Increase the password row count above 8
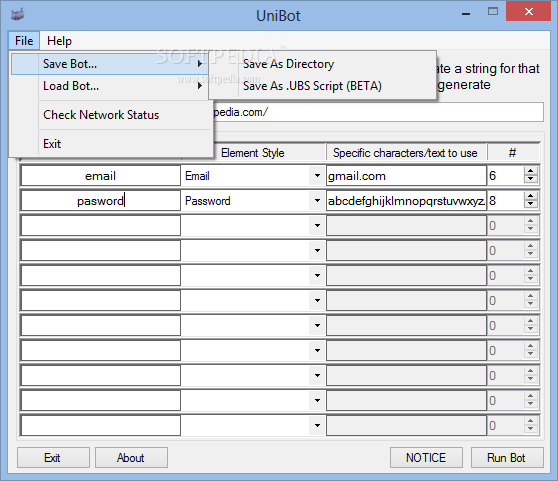This screenshot has height=481, width=558. (531, 196)
